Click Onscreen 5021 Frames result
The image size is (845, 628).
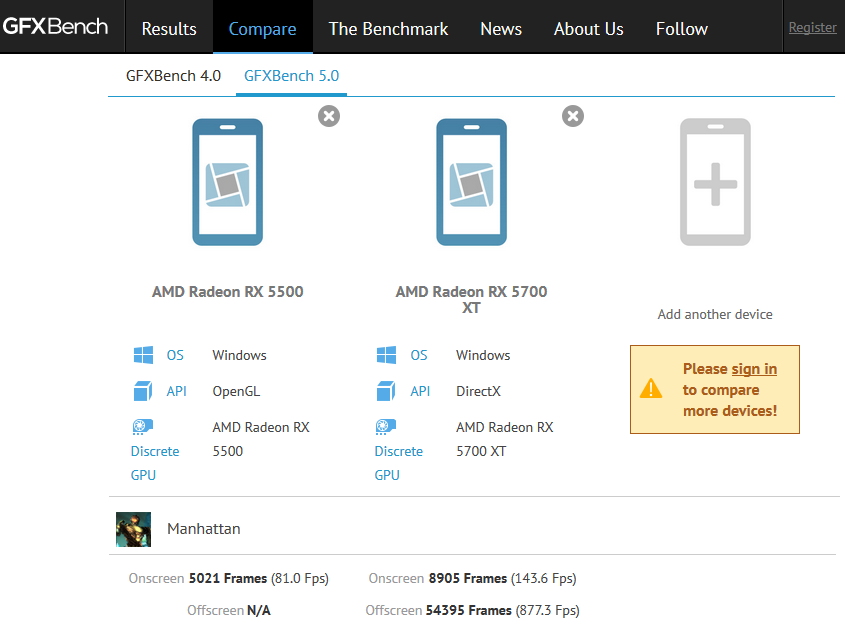pos(228,578)
